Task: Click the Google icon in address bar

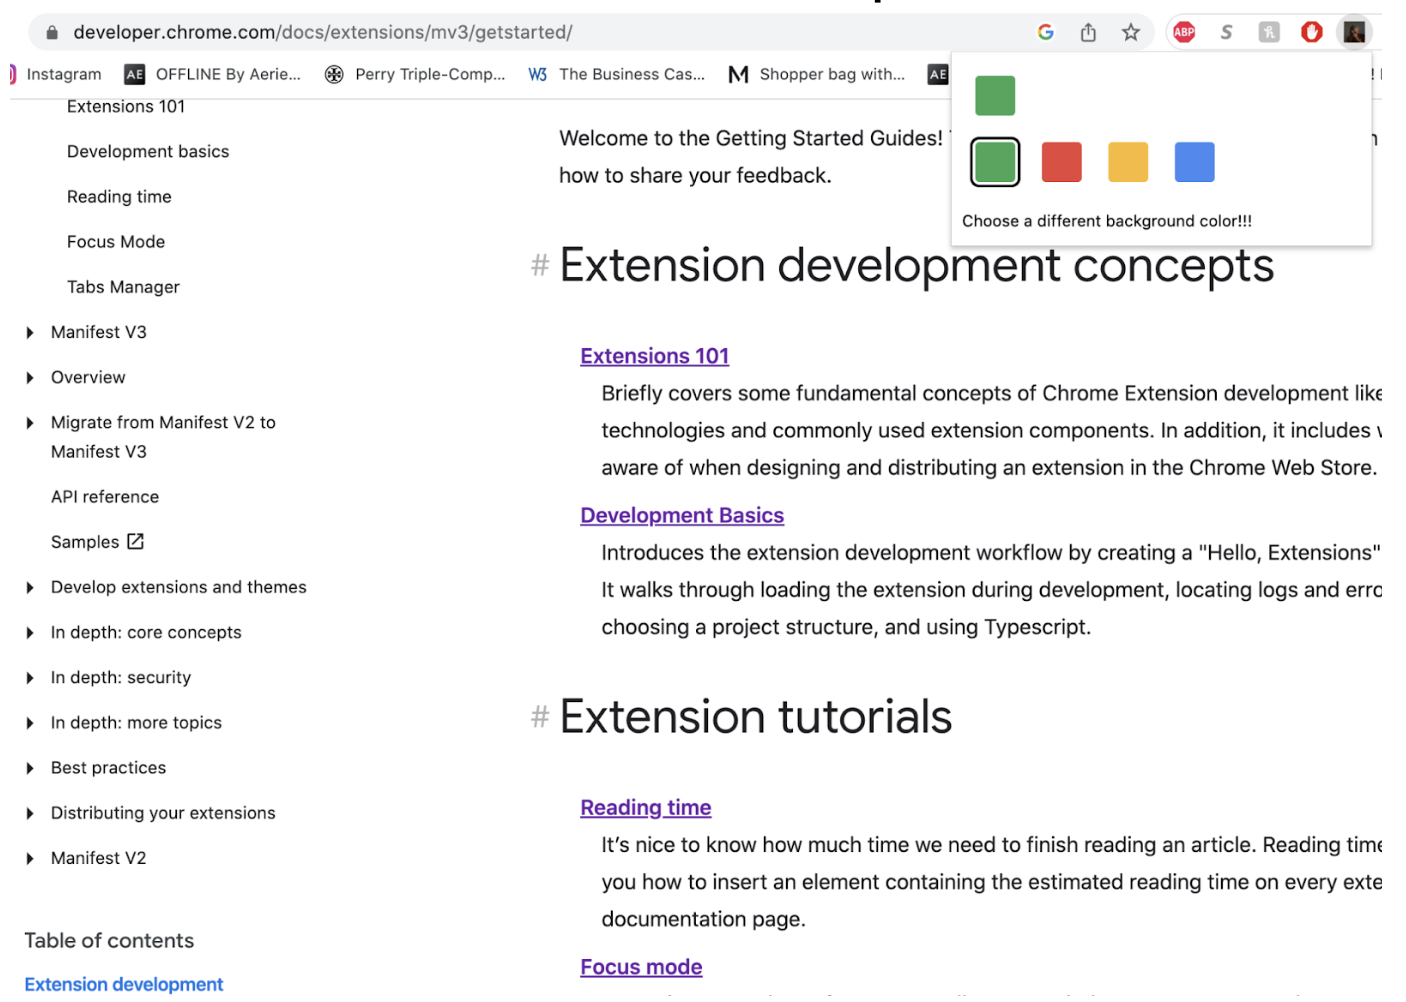Action: (x=1045, y=33)
